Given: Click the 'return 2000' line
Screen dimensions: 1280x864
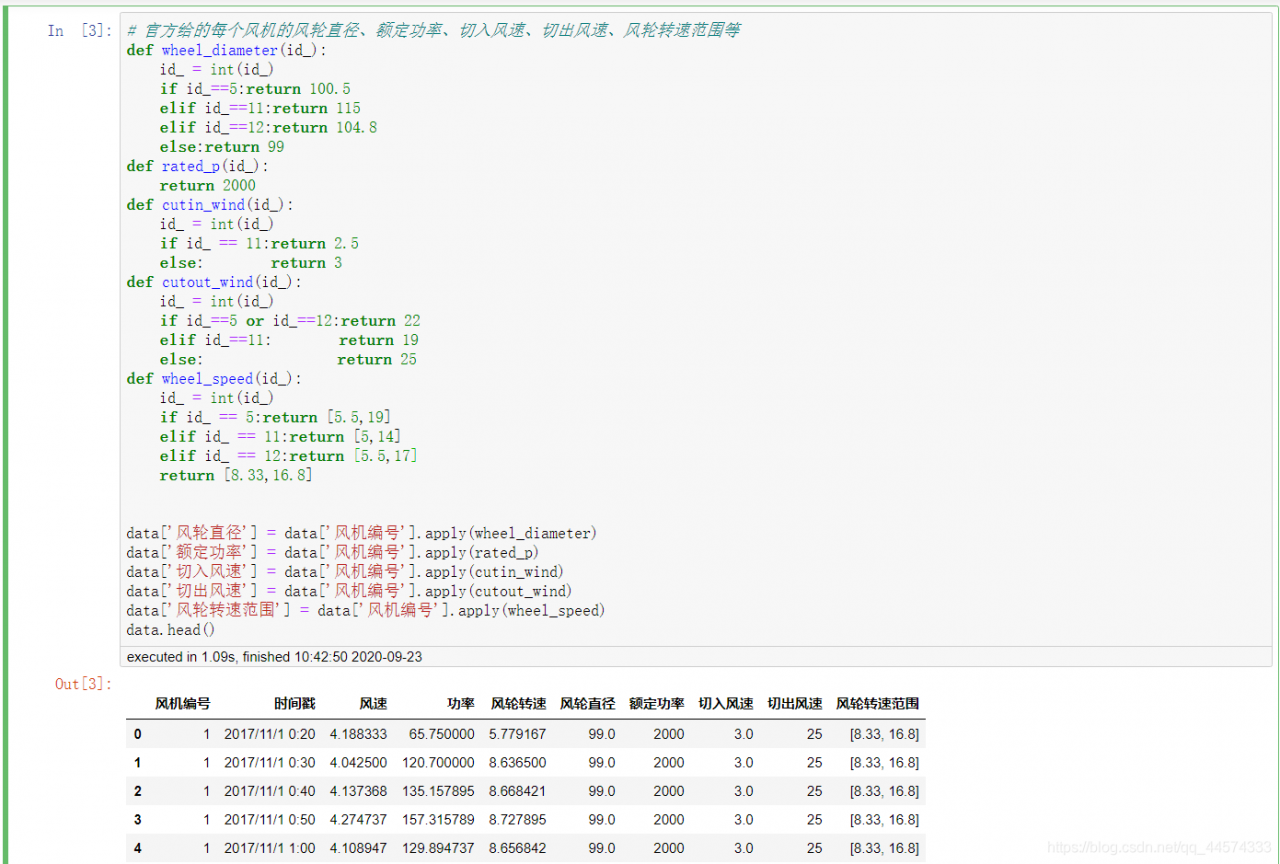Looking at the screenshot, I should click(x=208, y=185).
